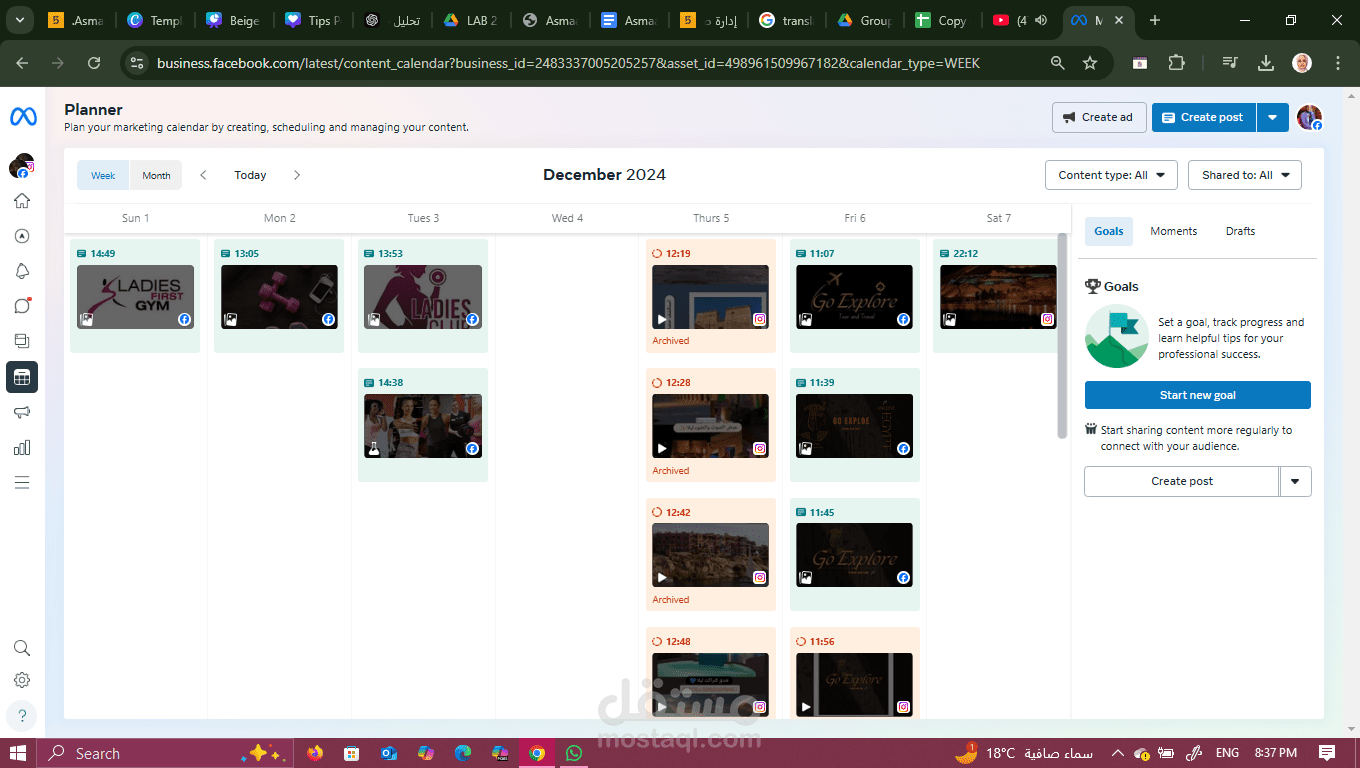1360x768 pixels.
Task: Select the Drafts tab
Action: tap(1240, 231)
